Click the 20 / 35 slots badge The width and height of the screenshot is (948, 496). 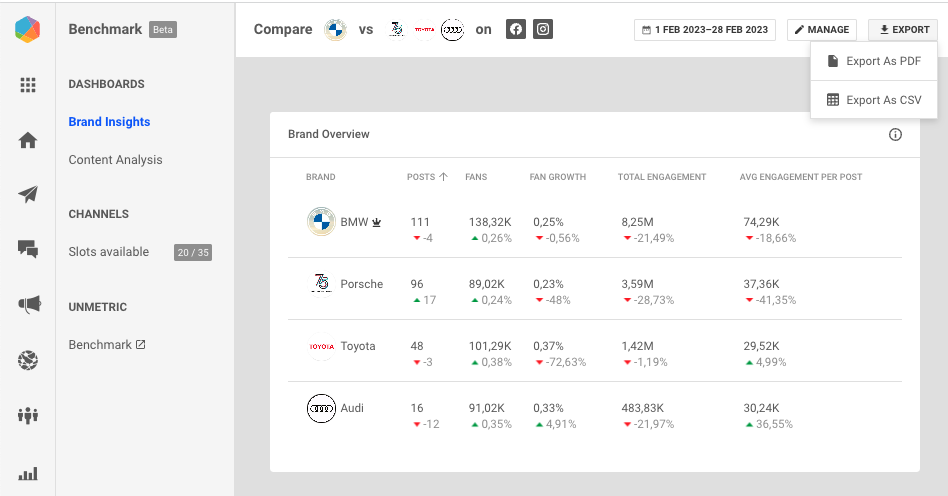point(193,252)
